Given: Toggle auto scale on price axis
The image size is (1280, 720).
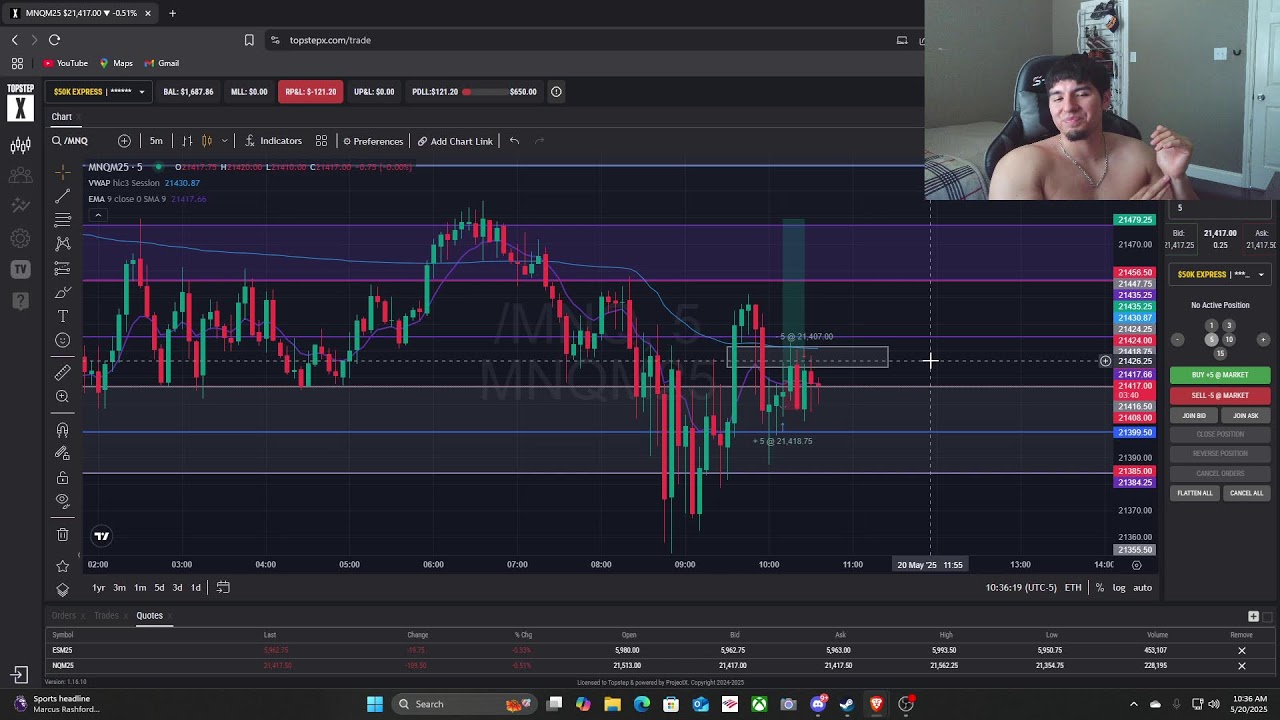Looking at the screenshot, I should click(1142, 587).
